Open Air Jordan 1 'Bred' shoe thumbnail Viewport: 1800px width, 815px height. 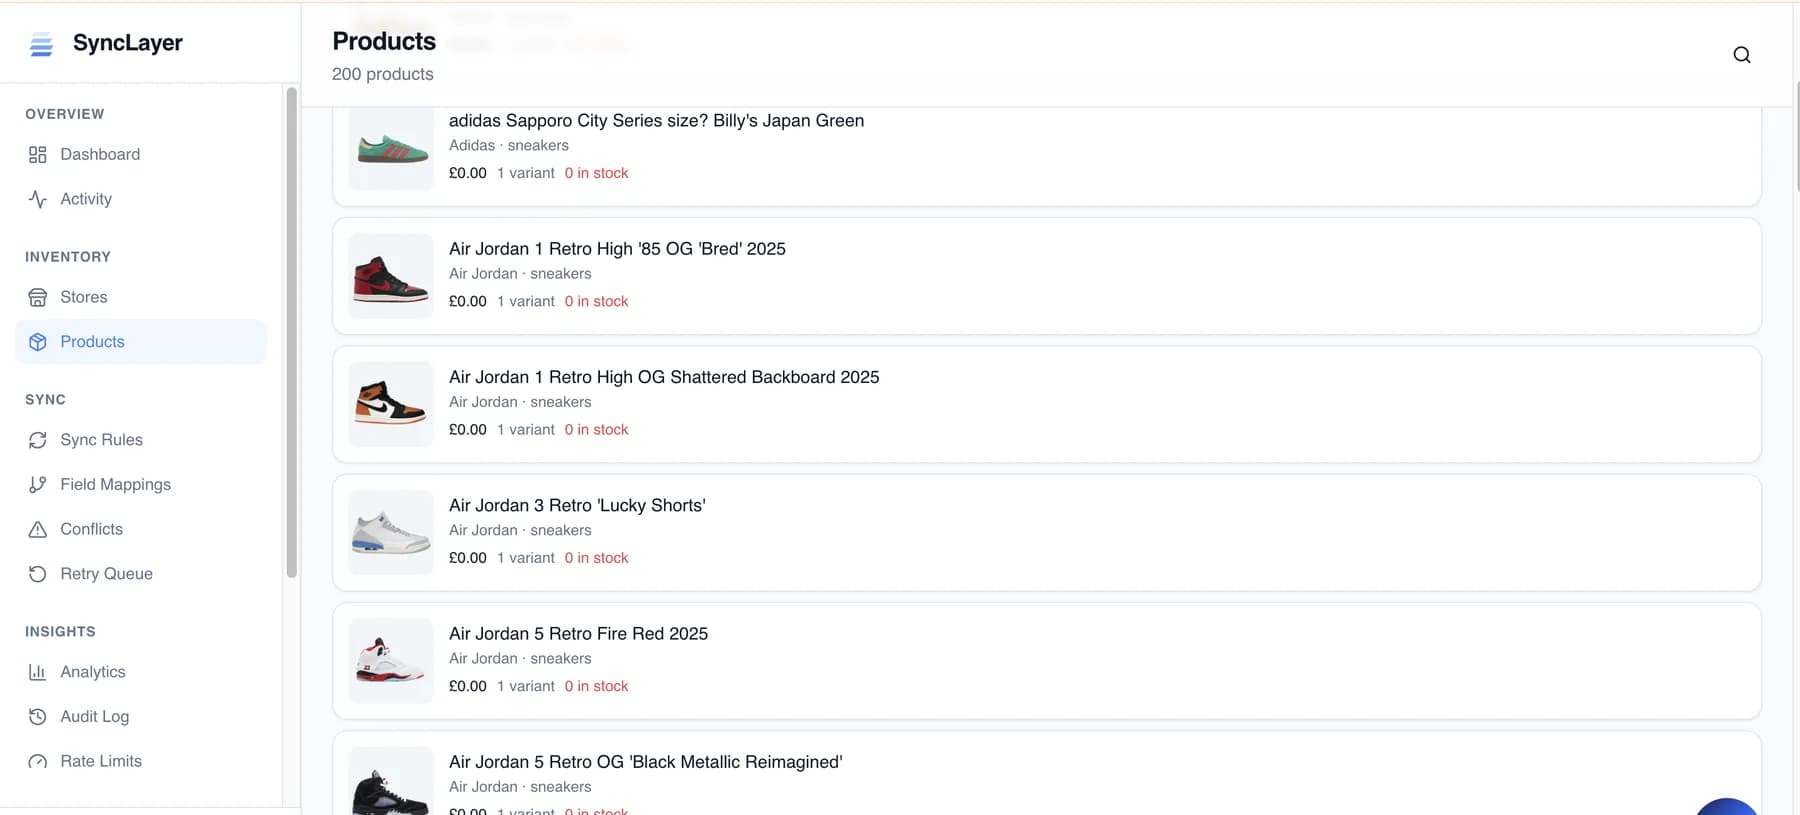coord(391,276)
